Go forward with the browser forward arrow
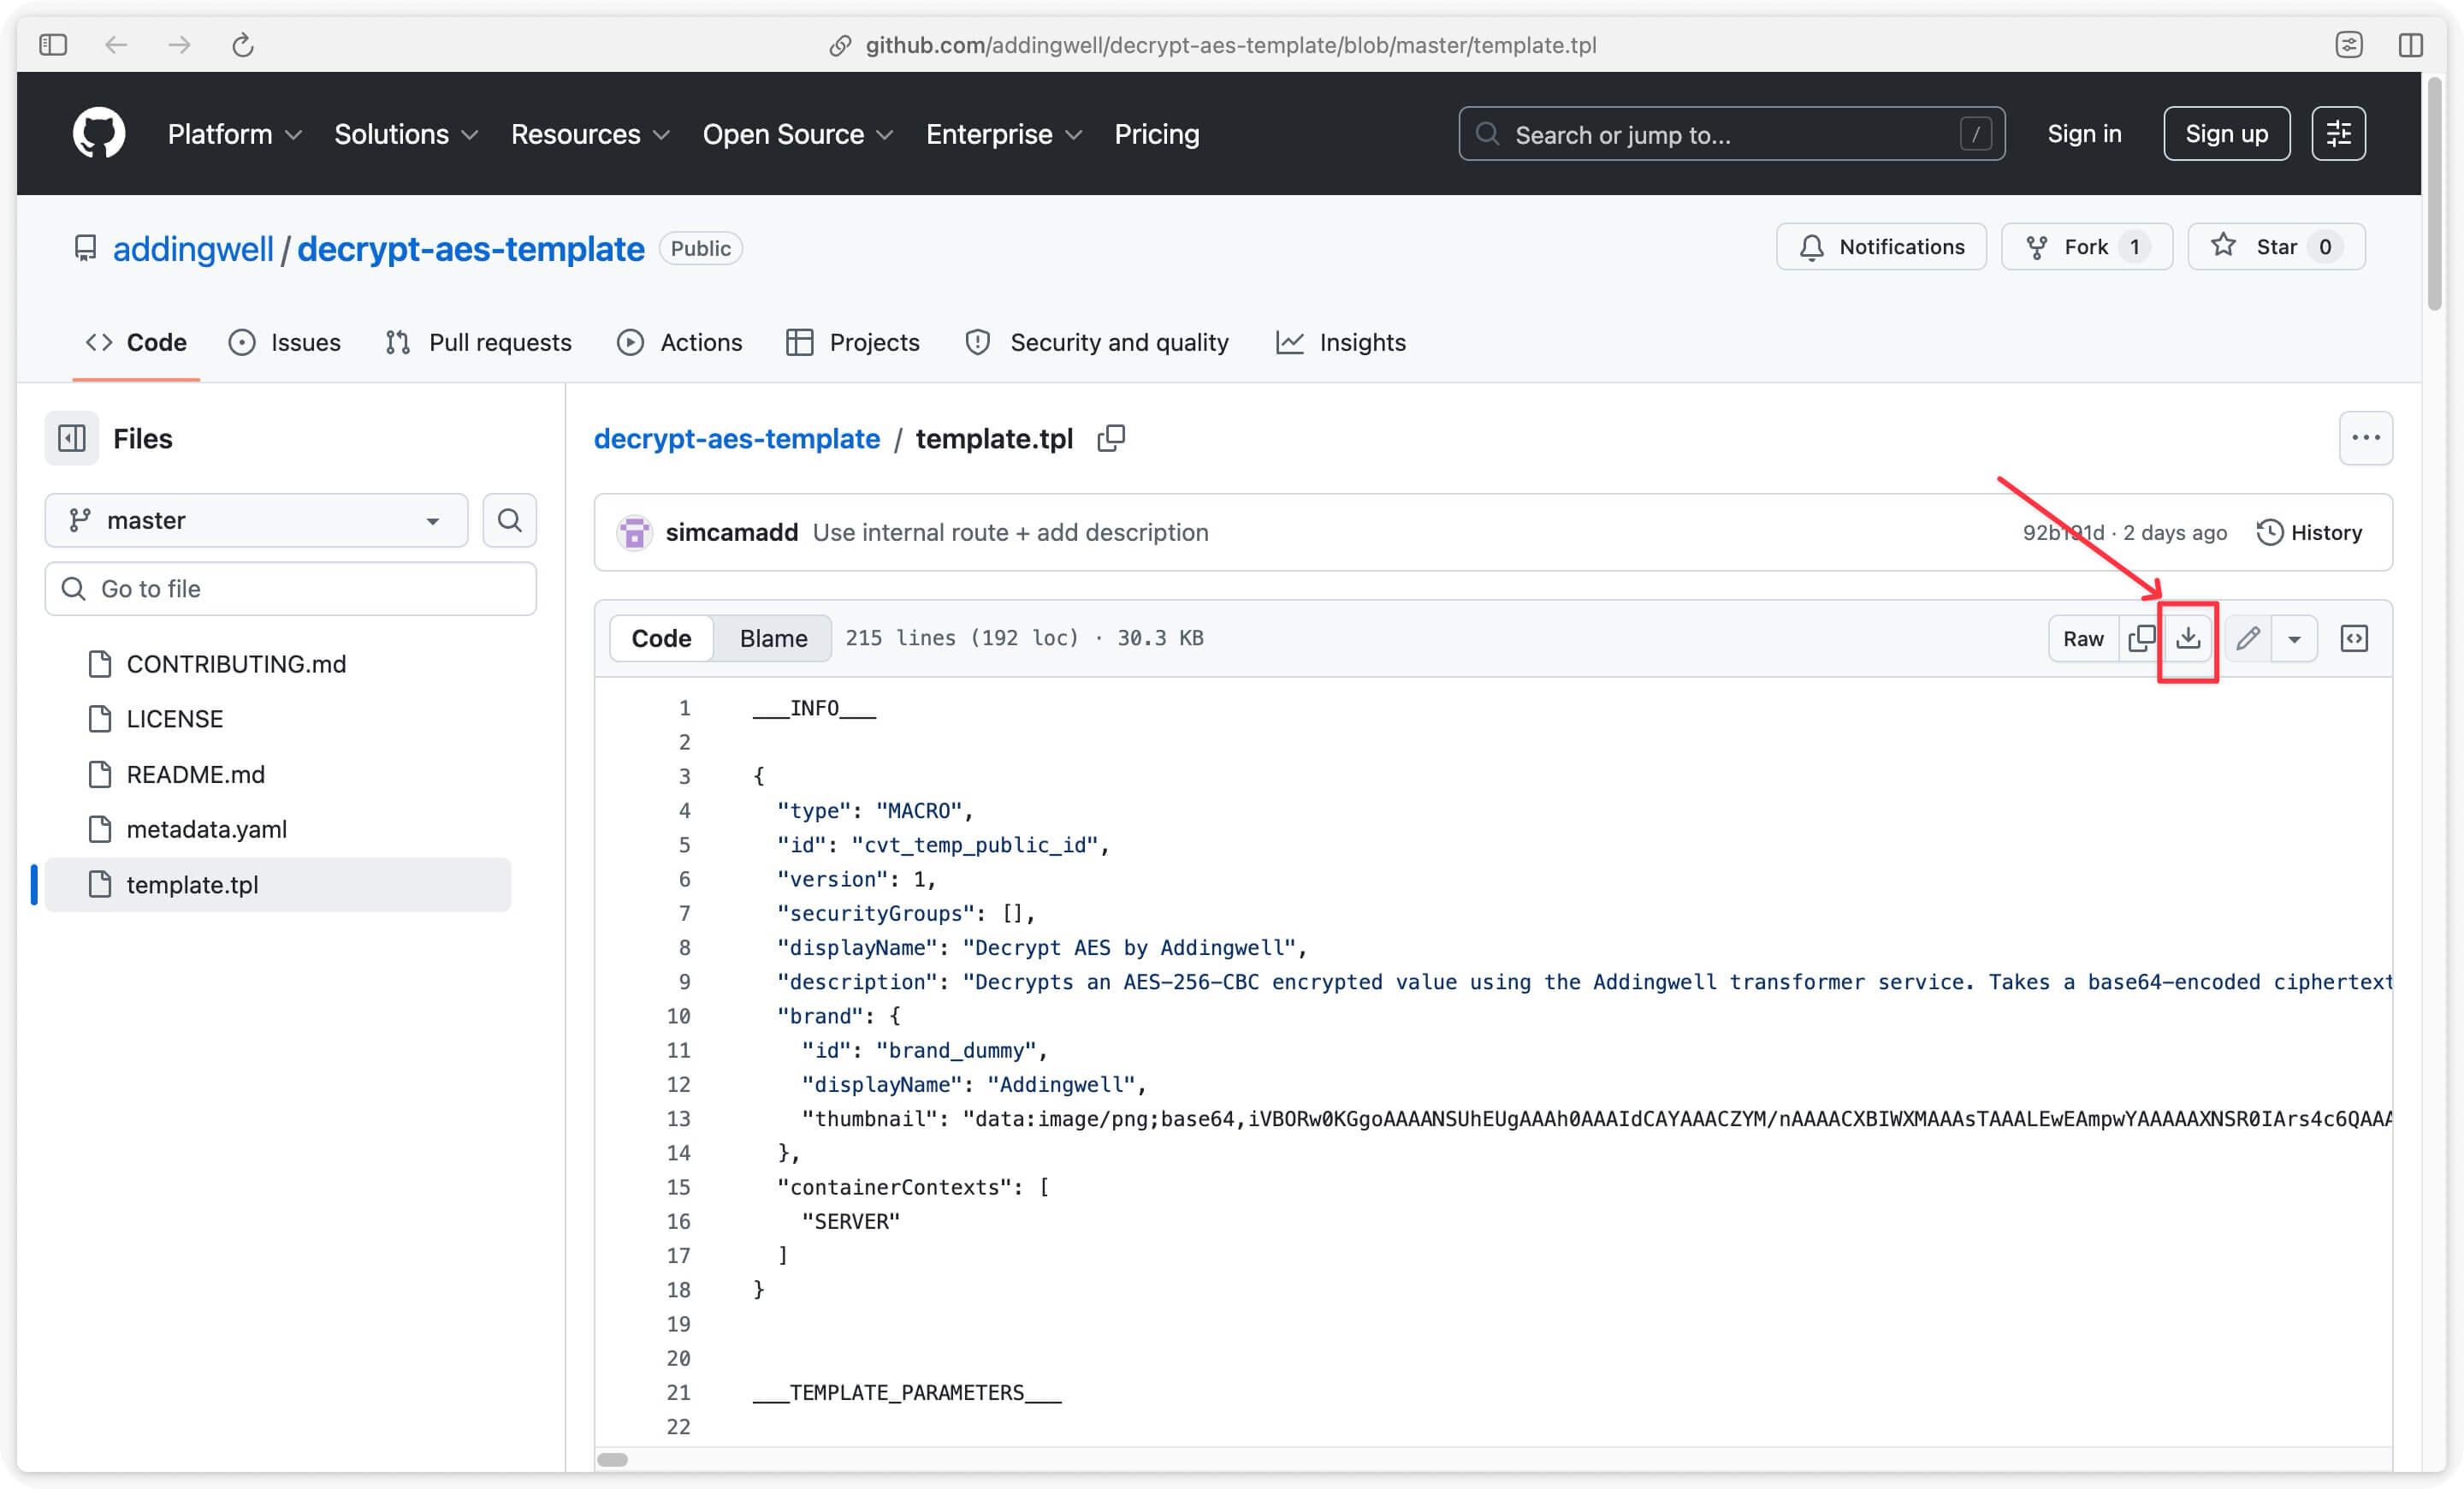Image resolution: width=2464 pixels, height=1489 pixels. [179, 45]
